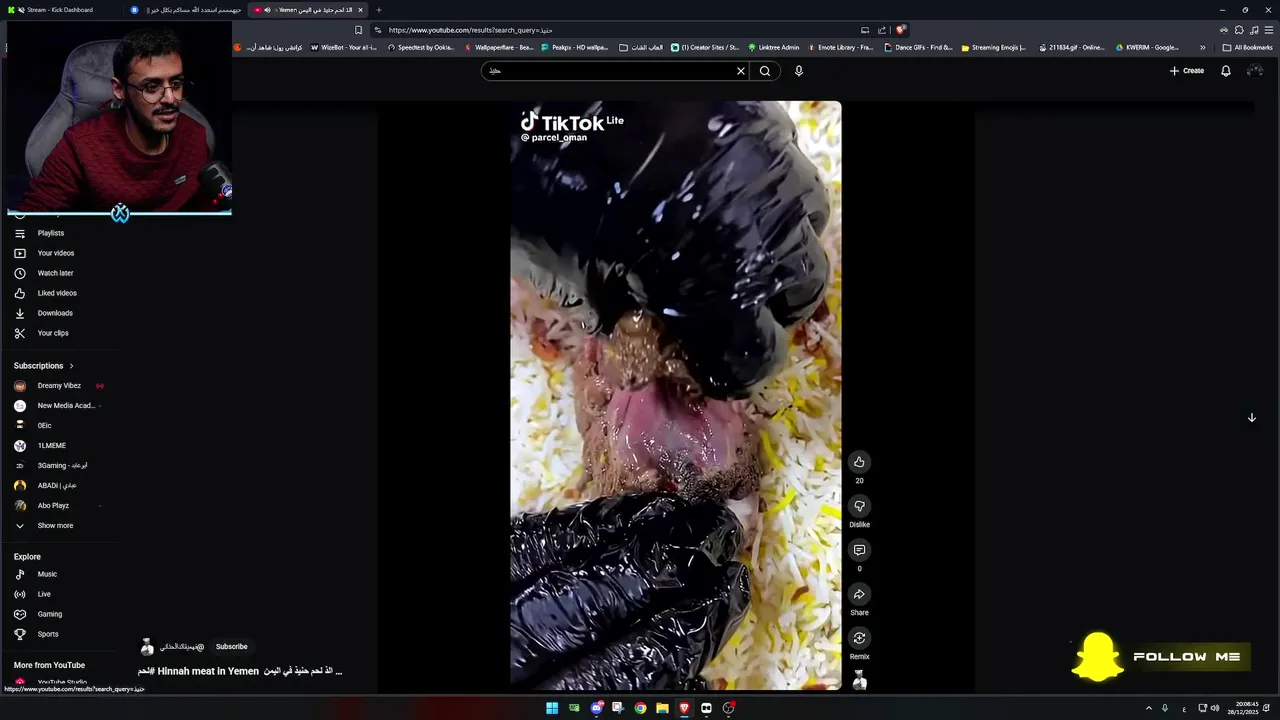Open the Peakpx HD wallpaper bookmark
The image size is (1280, 720).
coord(574,47)
